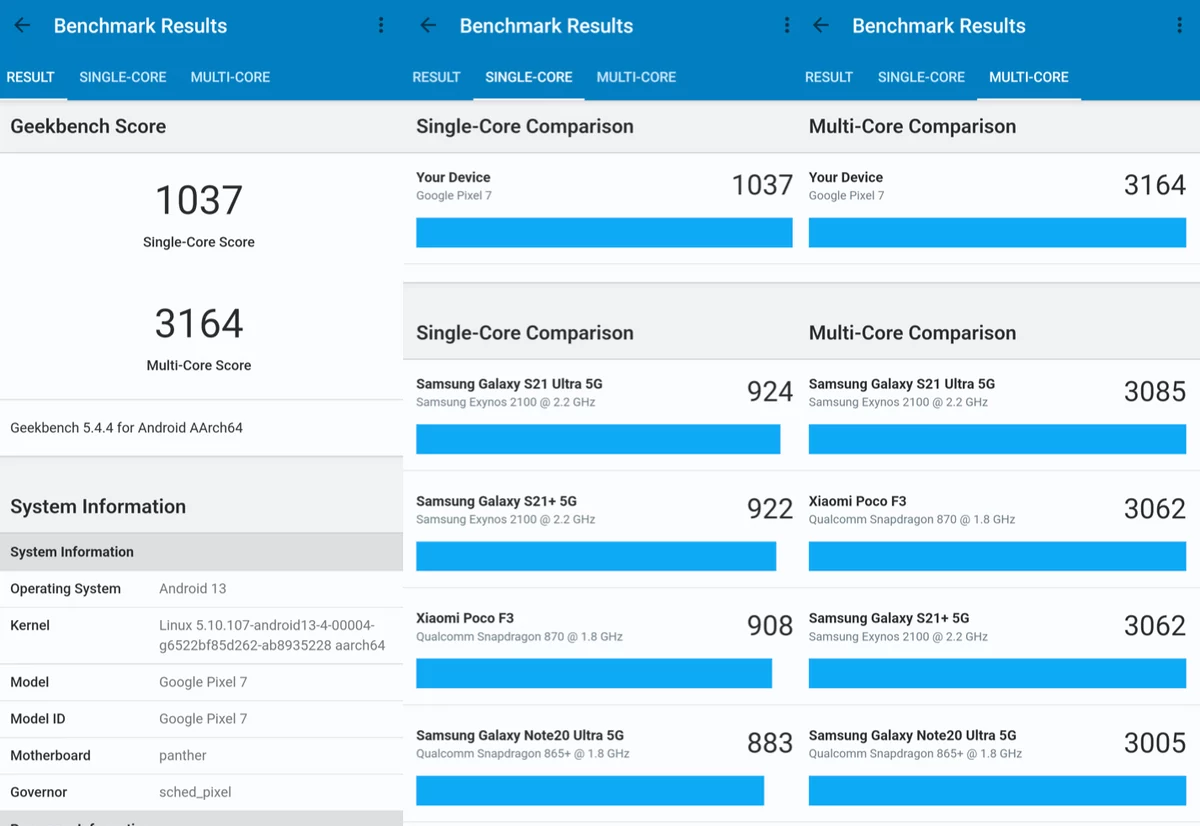Tap the back arrow on the Geekbench Score screen
This screenshot has width=1200, height=826.
click(x=22, y=26)
